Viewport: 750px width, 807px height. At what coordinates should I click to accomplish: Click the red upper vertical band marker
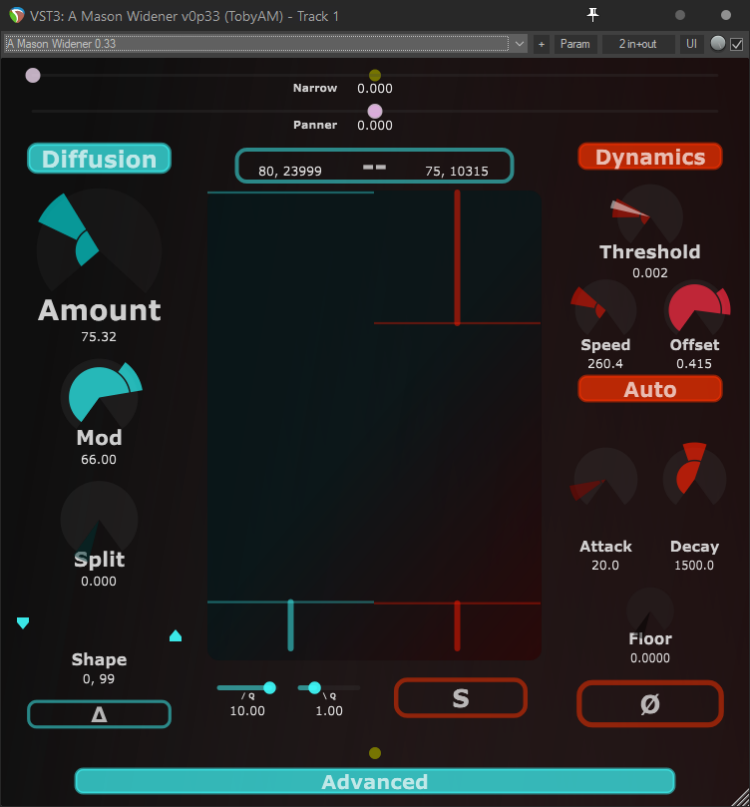(457, 257)
